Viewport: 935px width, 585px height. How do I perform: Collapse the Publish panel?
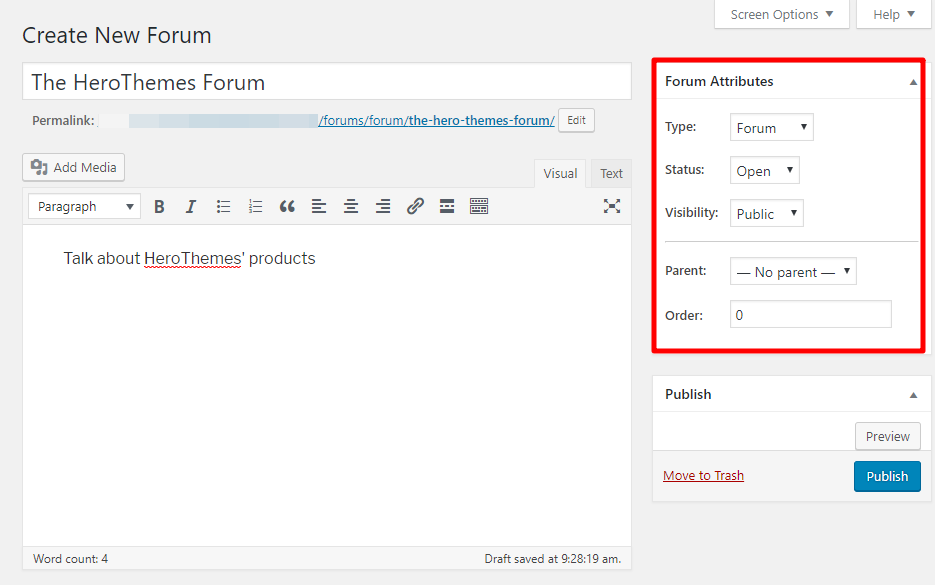click(x=913, y=395)
